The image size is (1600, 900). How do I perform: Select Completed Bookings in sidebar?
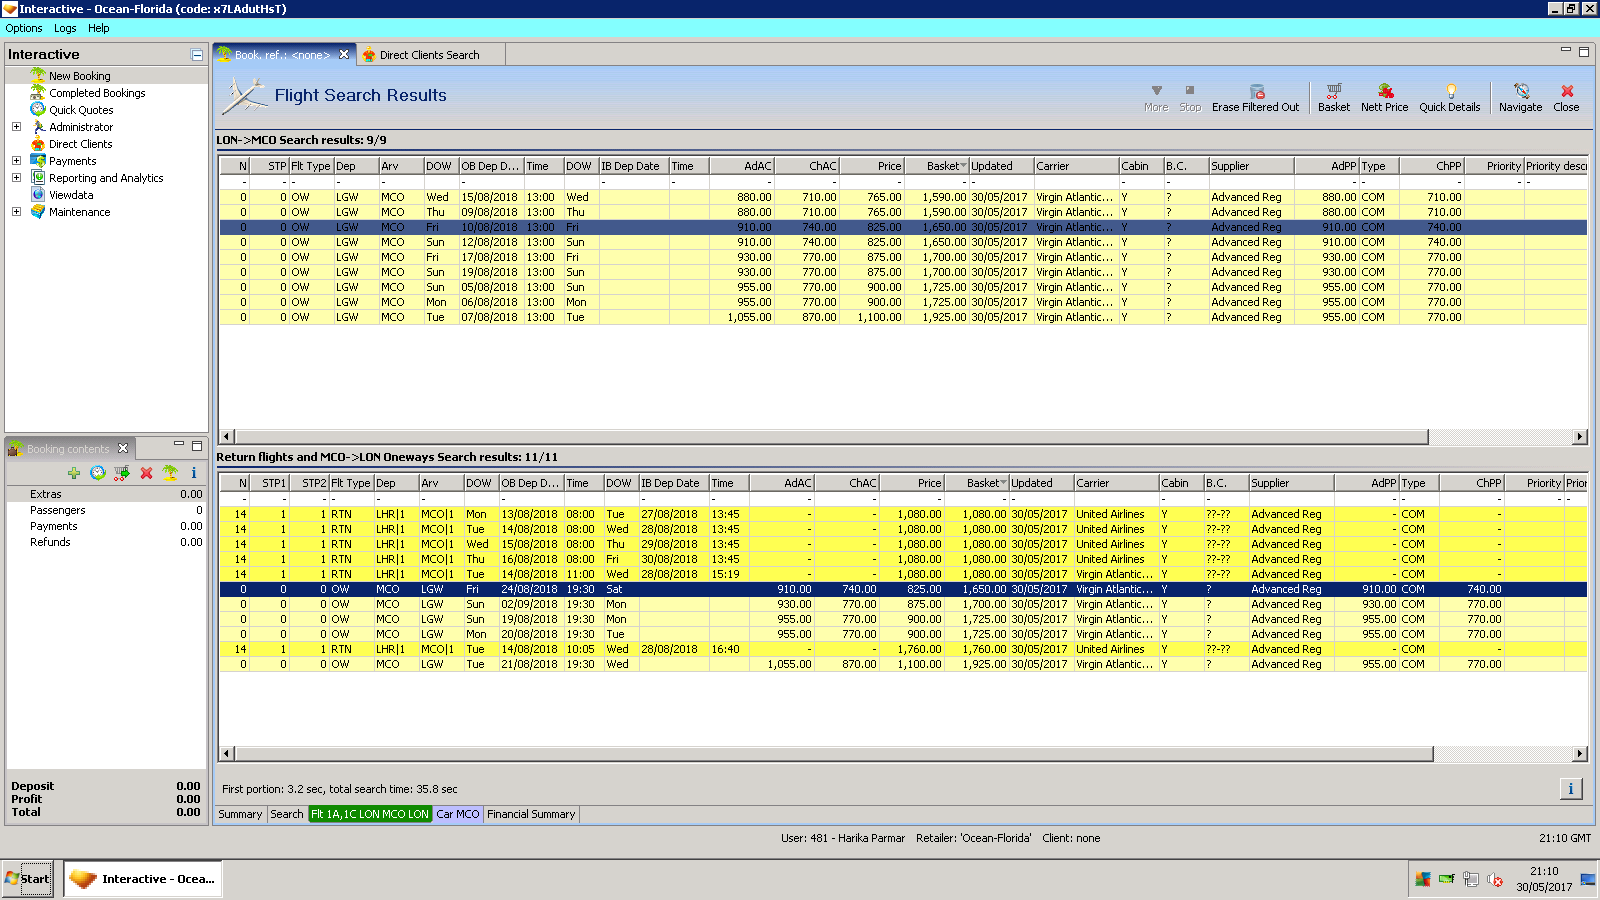click(x=97, y=93)
